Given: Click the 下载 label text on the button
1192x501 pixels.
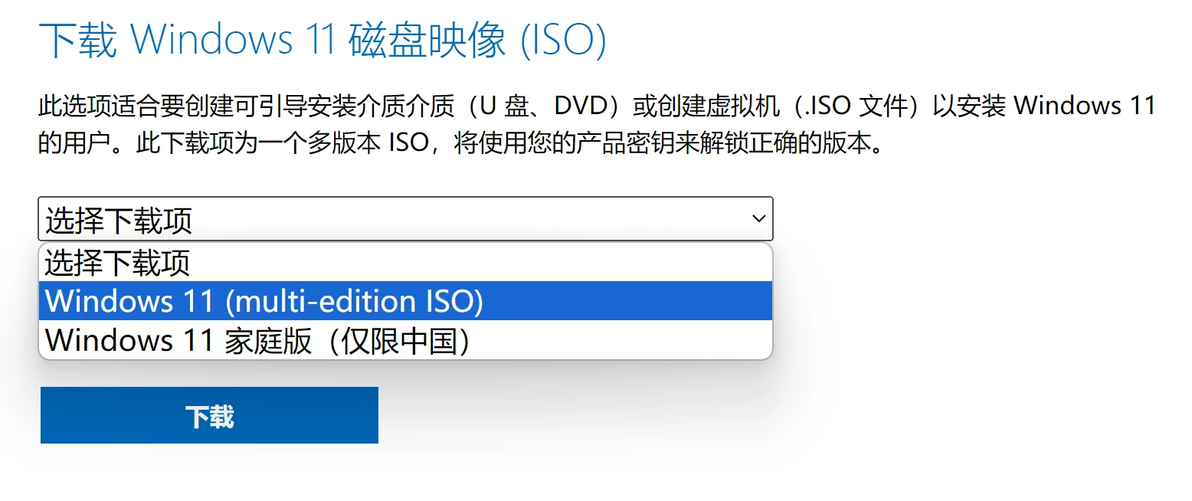Looking at the screenshot, I should tap(209, 416).
